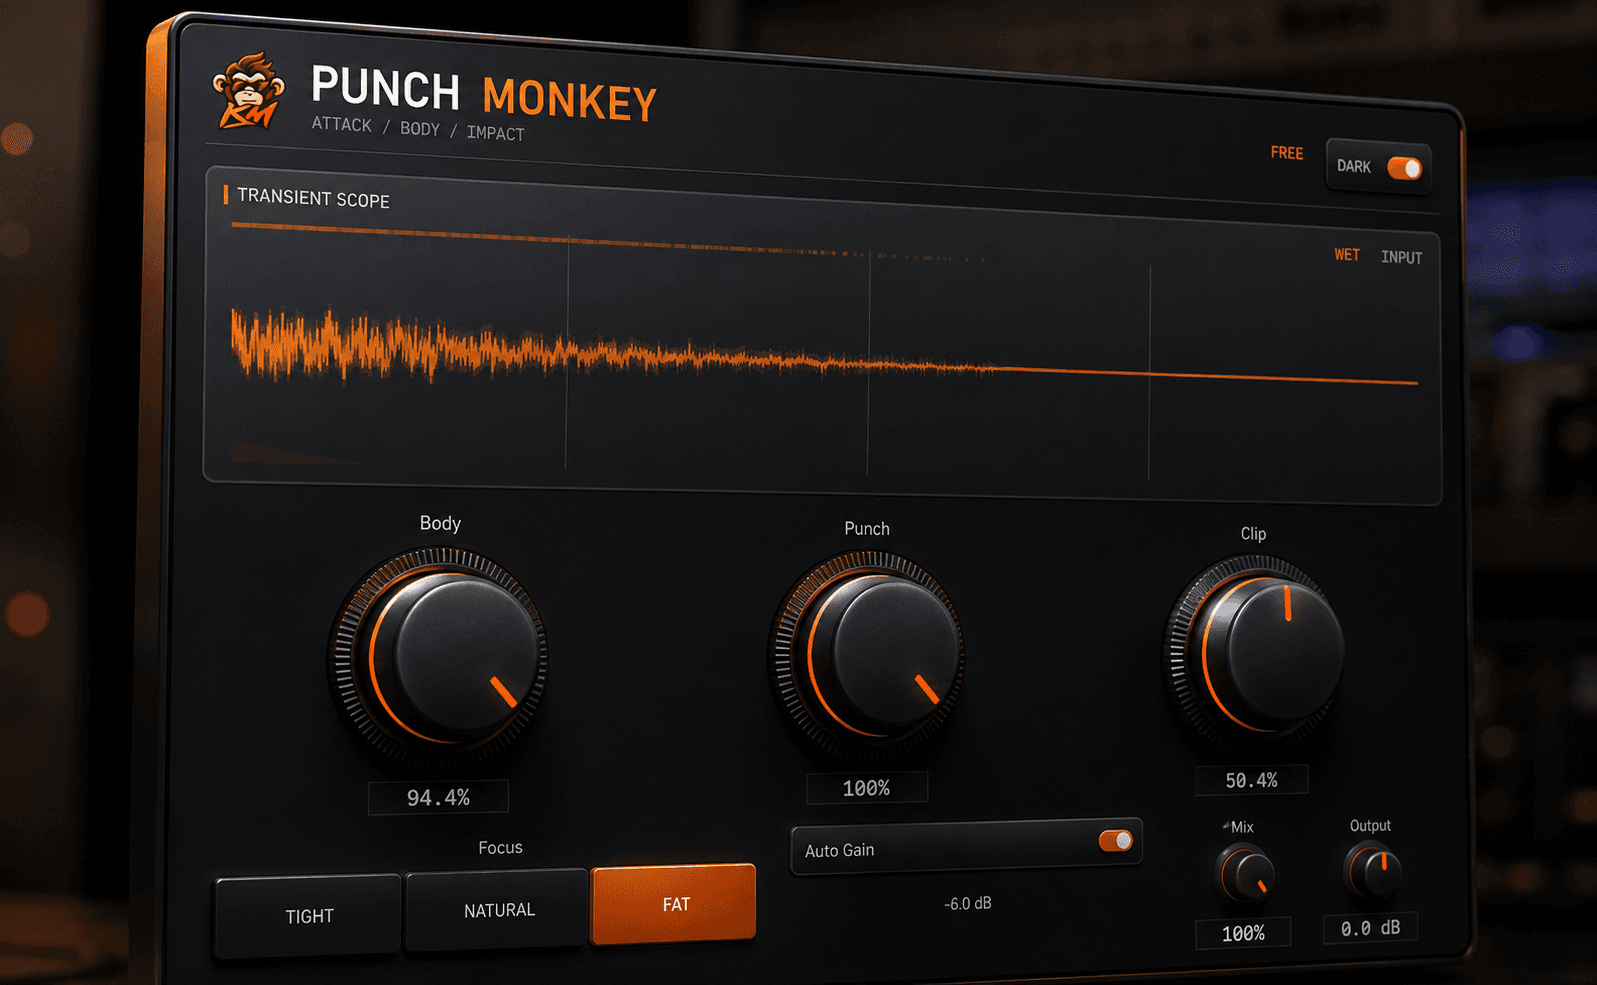Select the WET scope view
Viewport: 1597px width, 985px height.
click(1347, 255)
